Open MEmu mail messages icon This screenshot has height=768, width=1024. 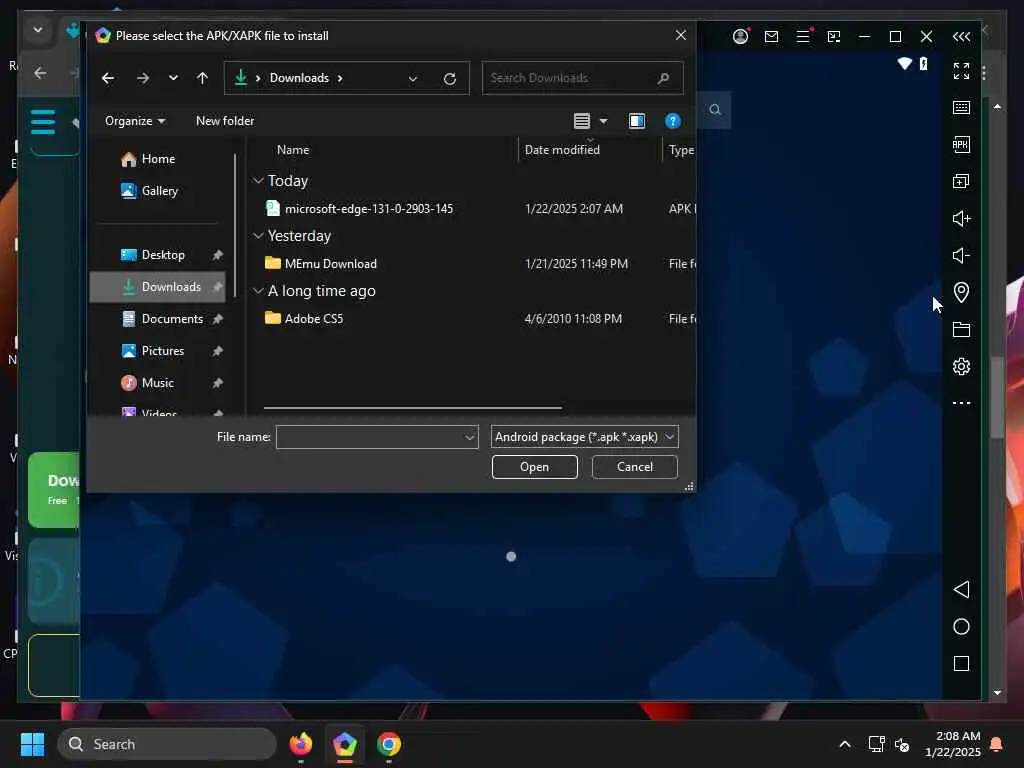771,37
